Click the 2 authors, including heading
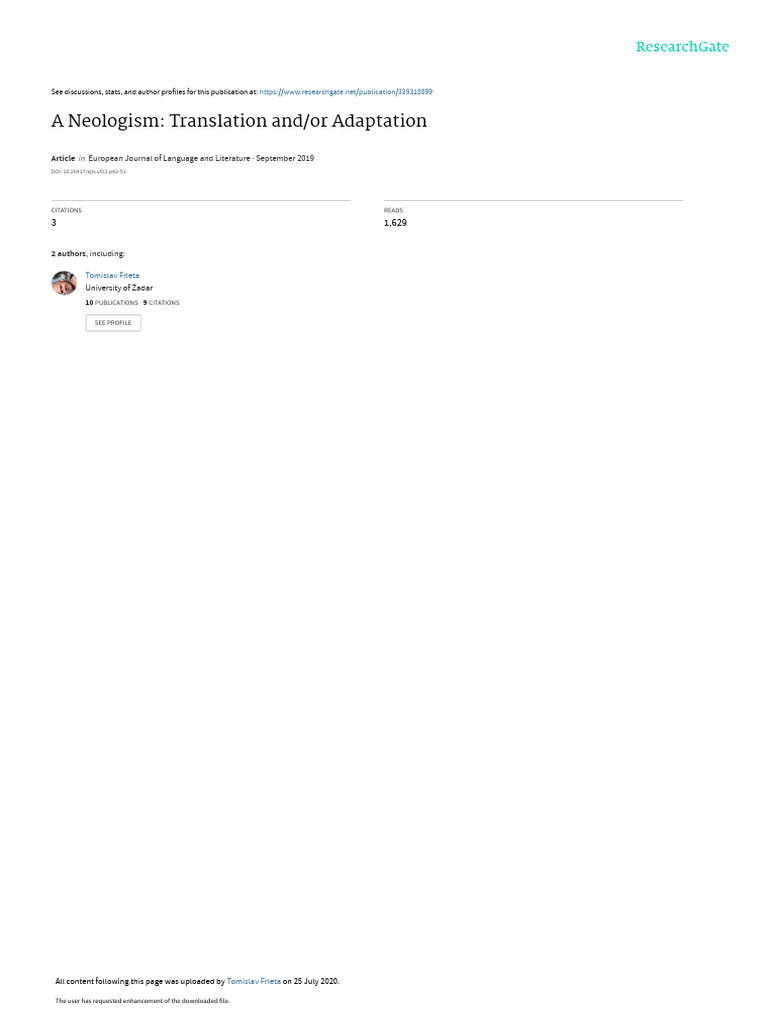This screenshot has width=768, height=1024. tap(88, 253)
